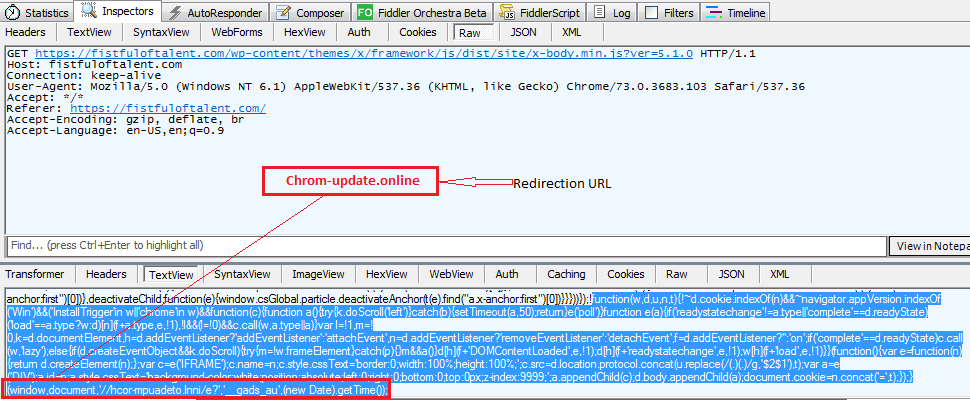Image resolution: width=970 pixels, height=400 pixels.
Task: Toggle the Filters checkbox
Action: click(651, 13)
